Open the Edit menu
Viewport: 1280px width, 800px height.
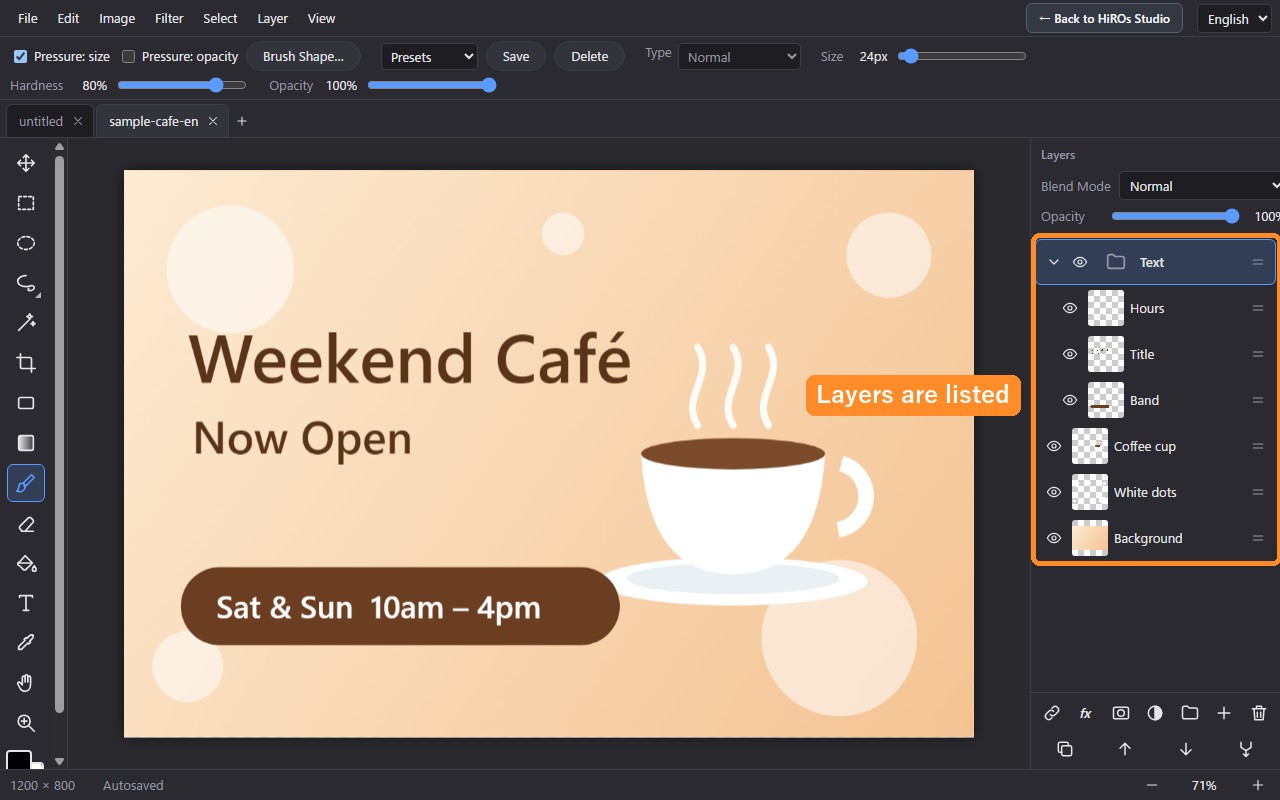[68, 19]
